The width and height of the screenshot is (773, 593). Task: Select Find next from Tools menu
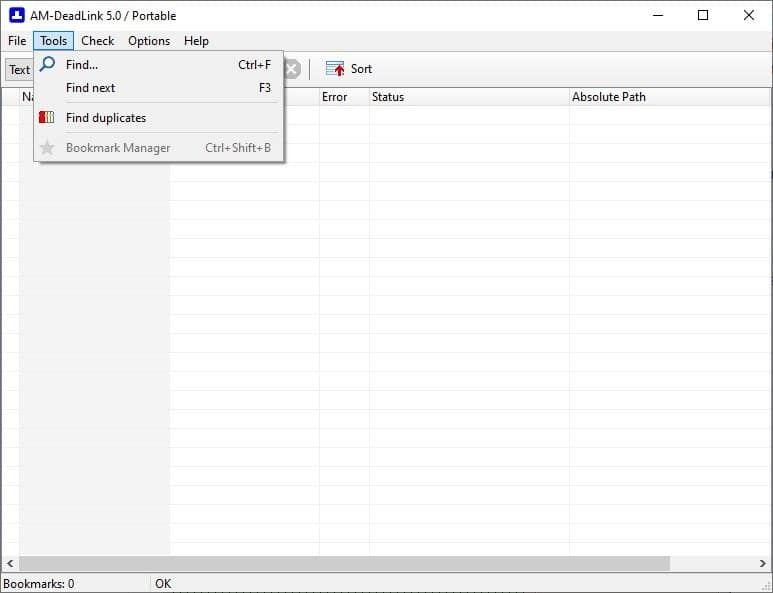click(159, 88)
